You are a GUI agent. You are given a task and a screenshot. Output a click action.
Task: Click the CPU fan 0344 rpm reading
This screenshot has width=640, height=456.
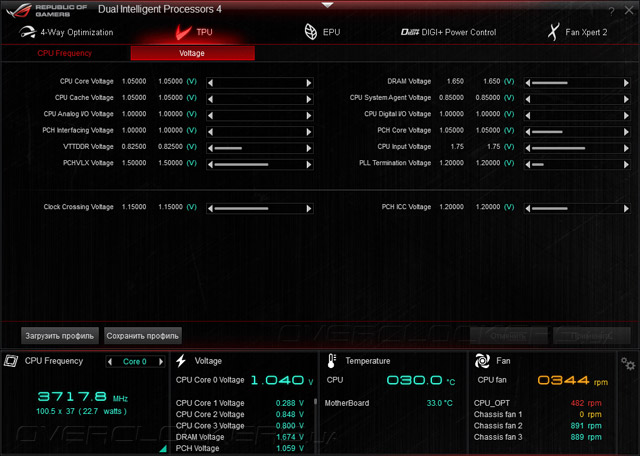[x=573, y=380]
